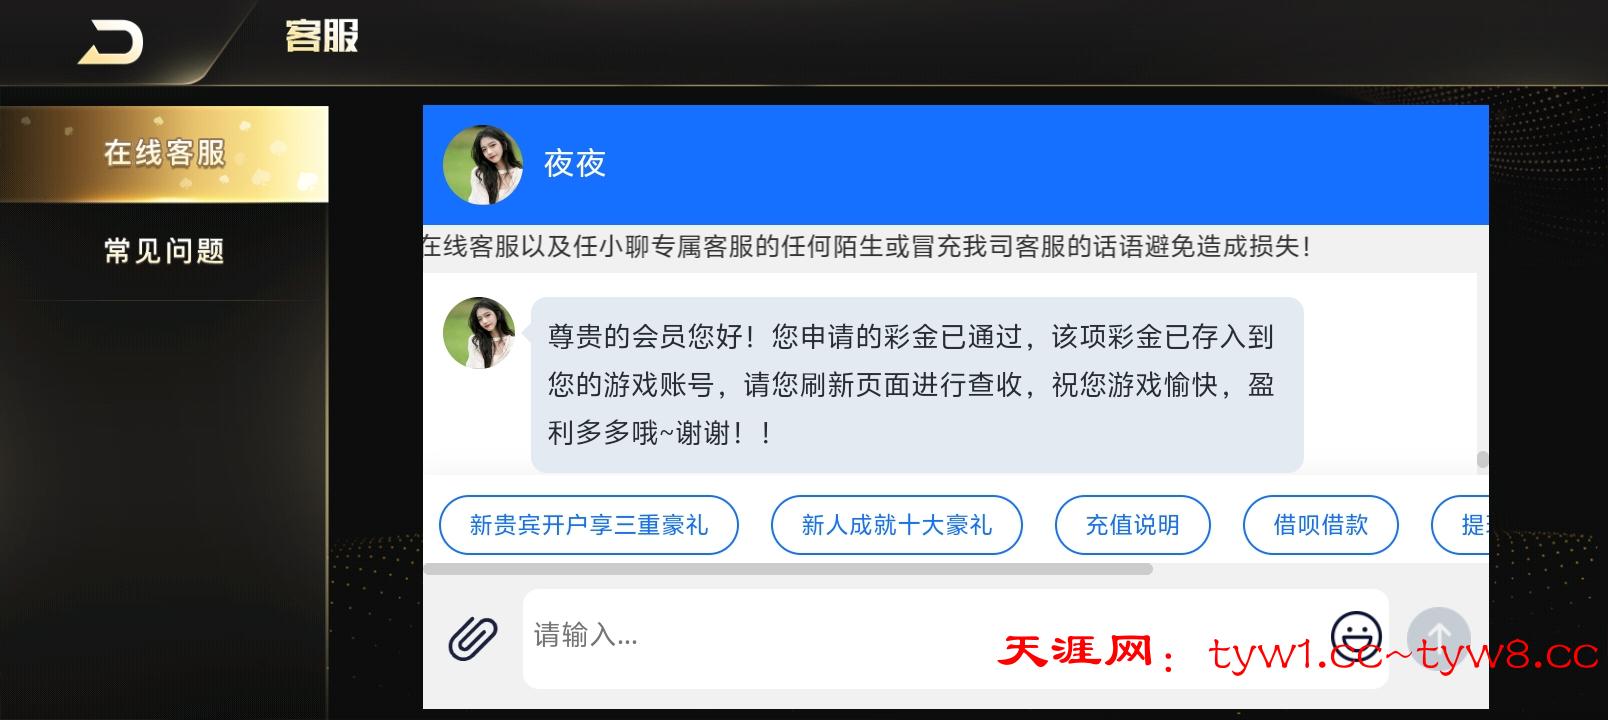Viewport: 1608px width, 720px height.
Task: Click the partially visible 提 chip
Action: coord(1461,525)
